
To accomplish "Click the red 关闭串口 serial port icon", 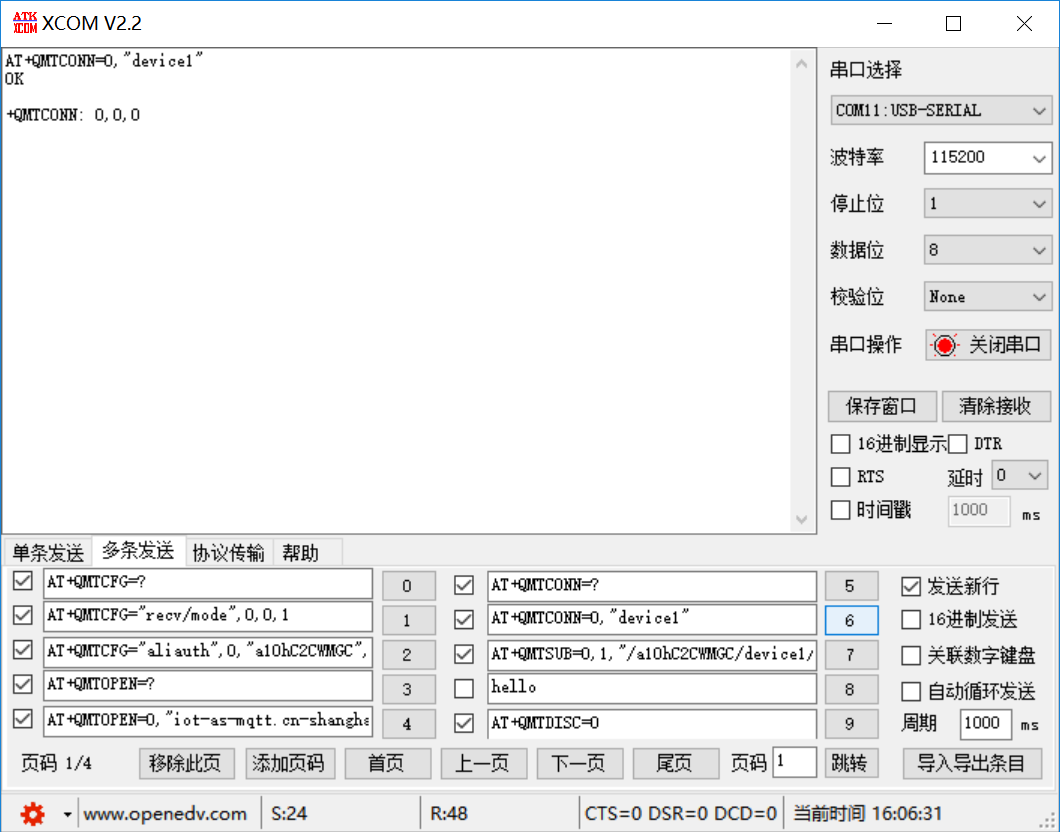I will pos(944,344).
